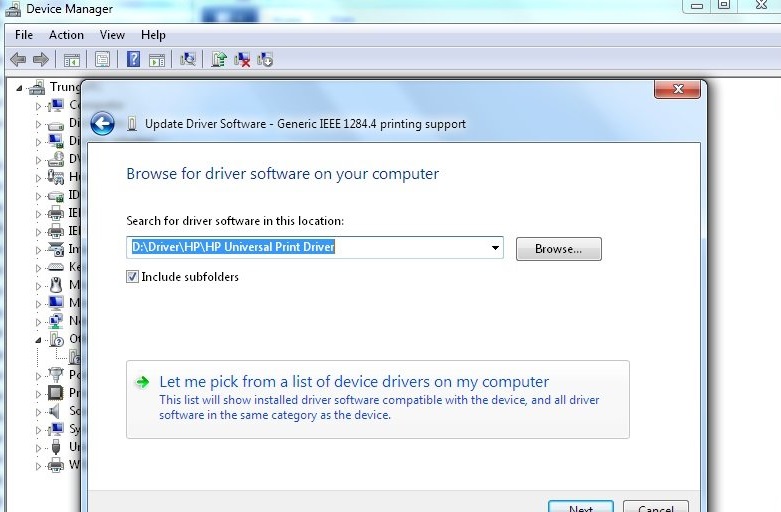Click the Help icon in the toolbar
This screenshot has height=512, width=781.
click(133, 60)
